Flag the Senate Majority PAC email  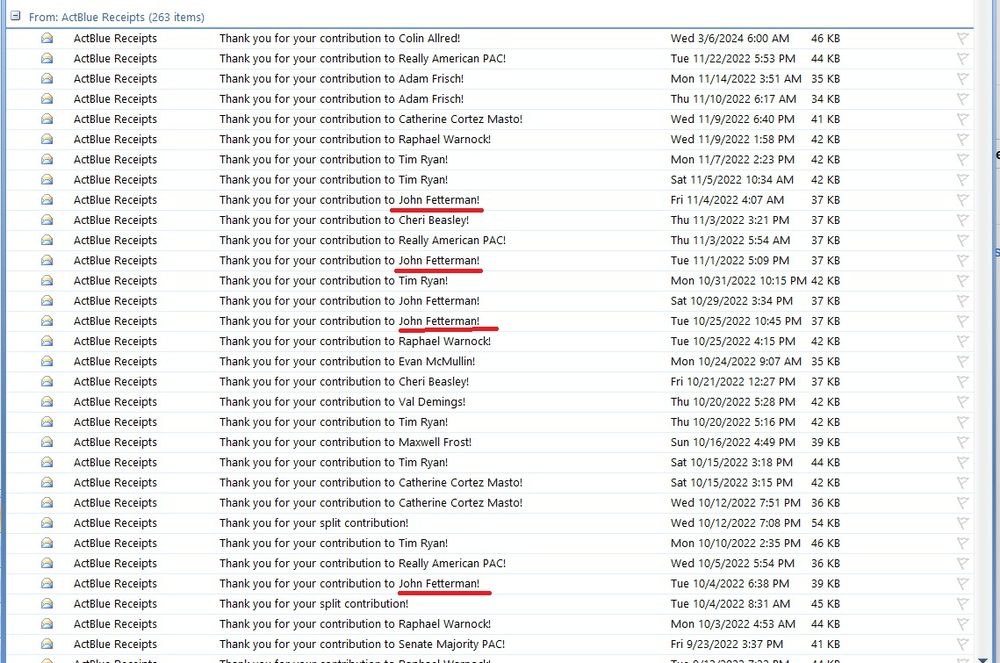tap(962, 644)
